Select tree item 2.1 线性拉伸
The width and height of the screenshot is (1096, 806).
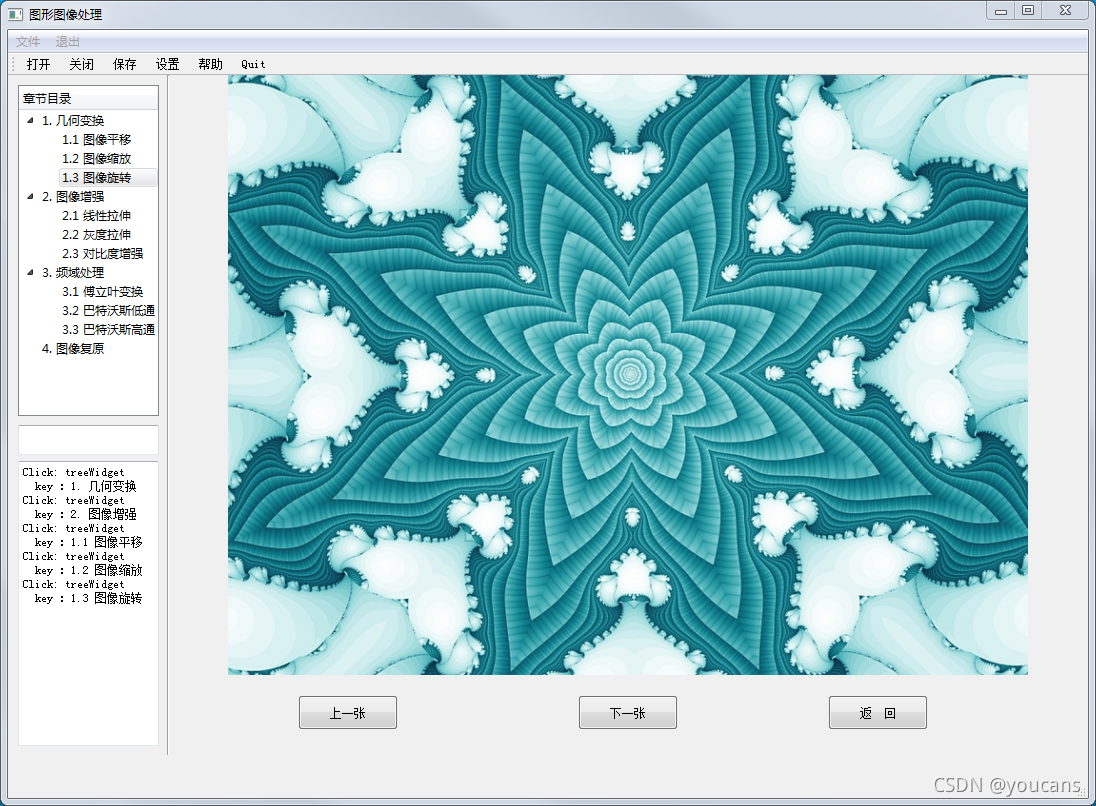[x=96, y=216]
